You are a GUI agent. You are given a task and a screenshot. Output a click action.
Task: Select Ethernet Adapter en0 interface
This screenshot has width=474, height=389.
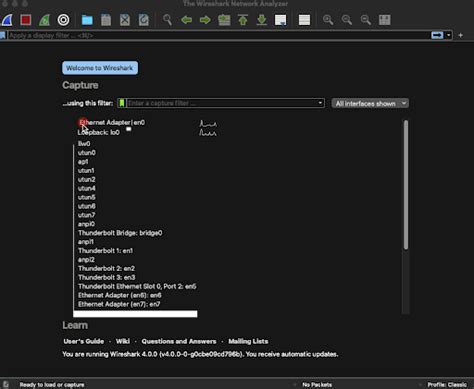(112, 123)
